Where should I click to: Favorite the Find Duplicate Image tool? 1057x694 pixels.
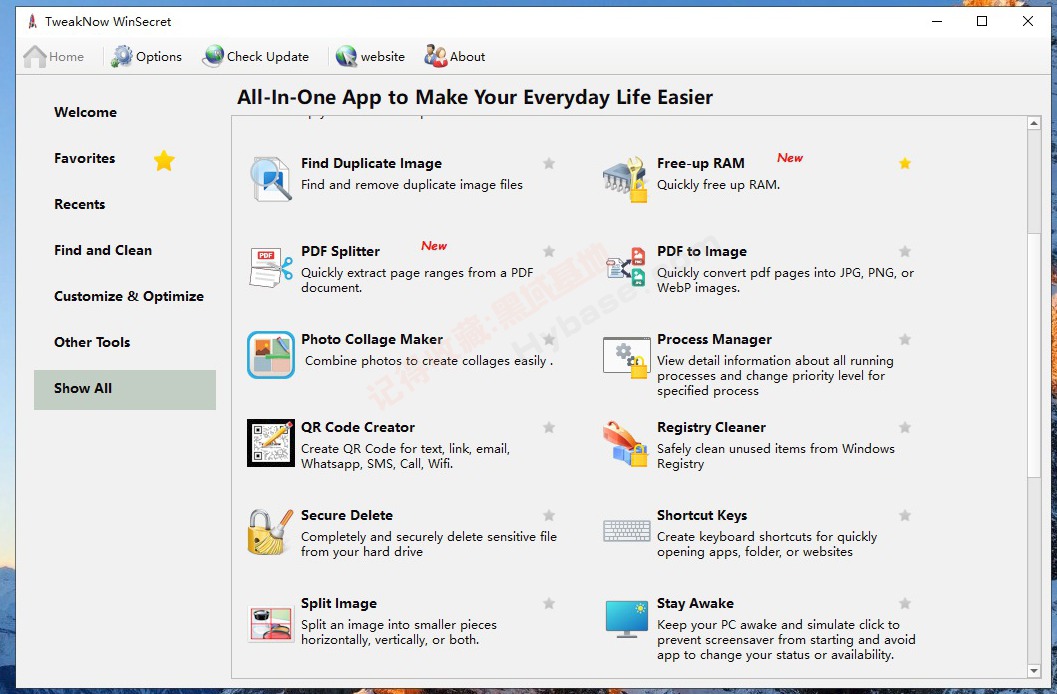click(549, 163)
